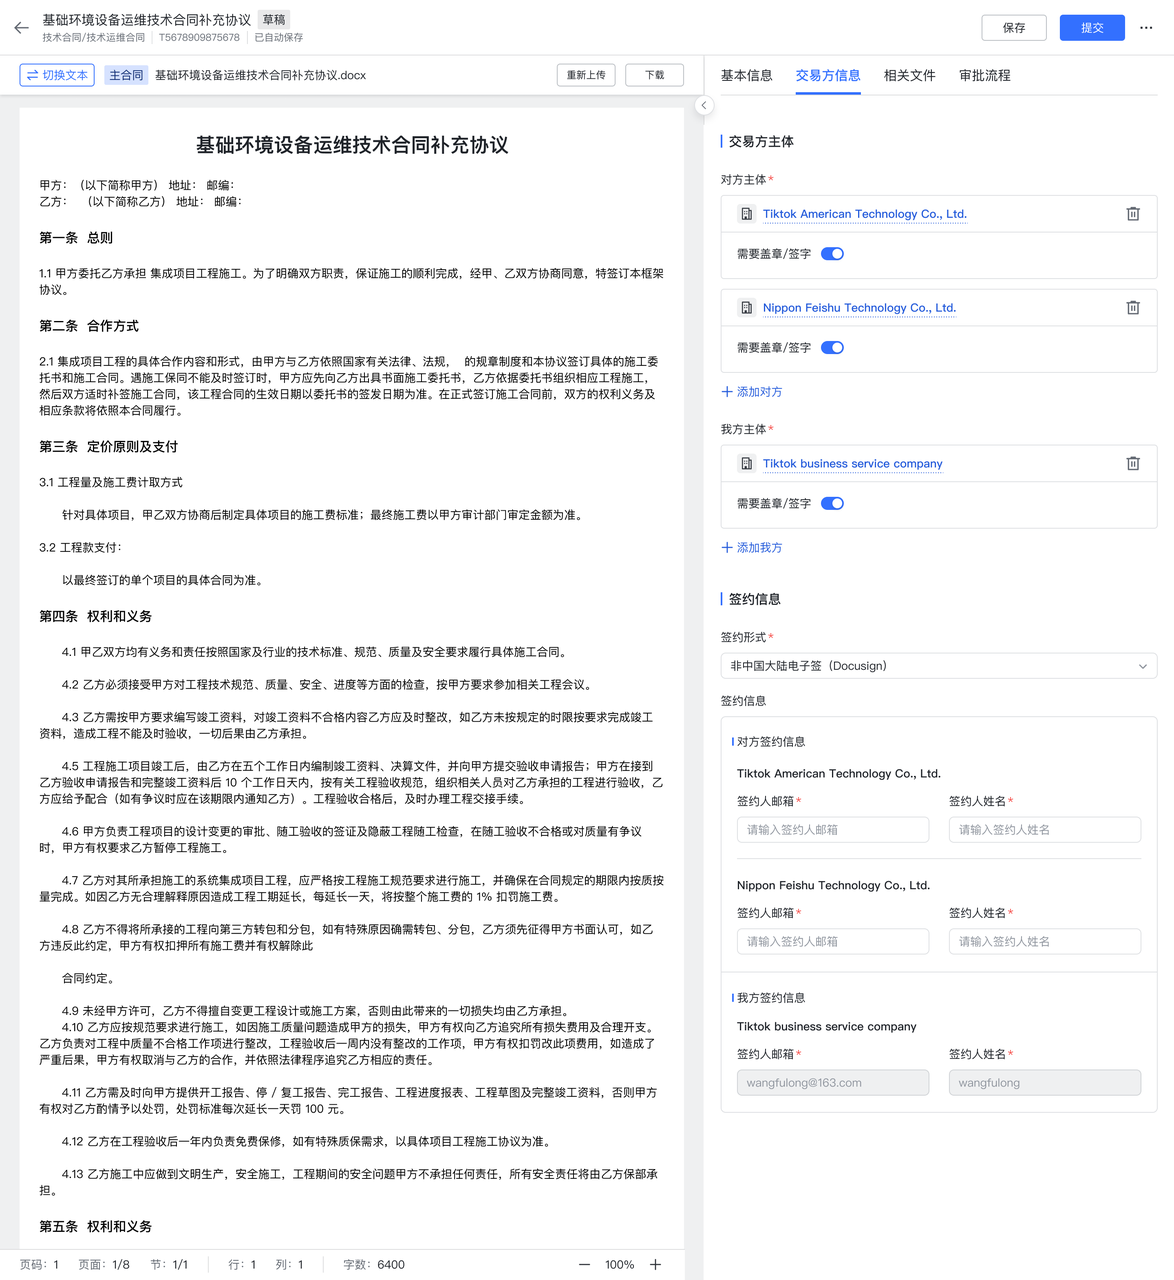
Task: Open the 签约形式 dropdown
Action: (938, 665)
